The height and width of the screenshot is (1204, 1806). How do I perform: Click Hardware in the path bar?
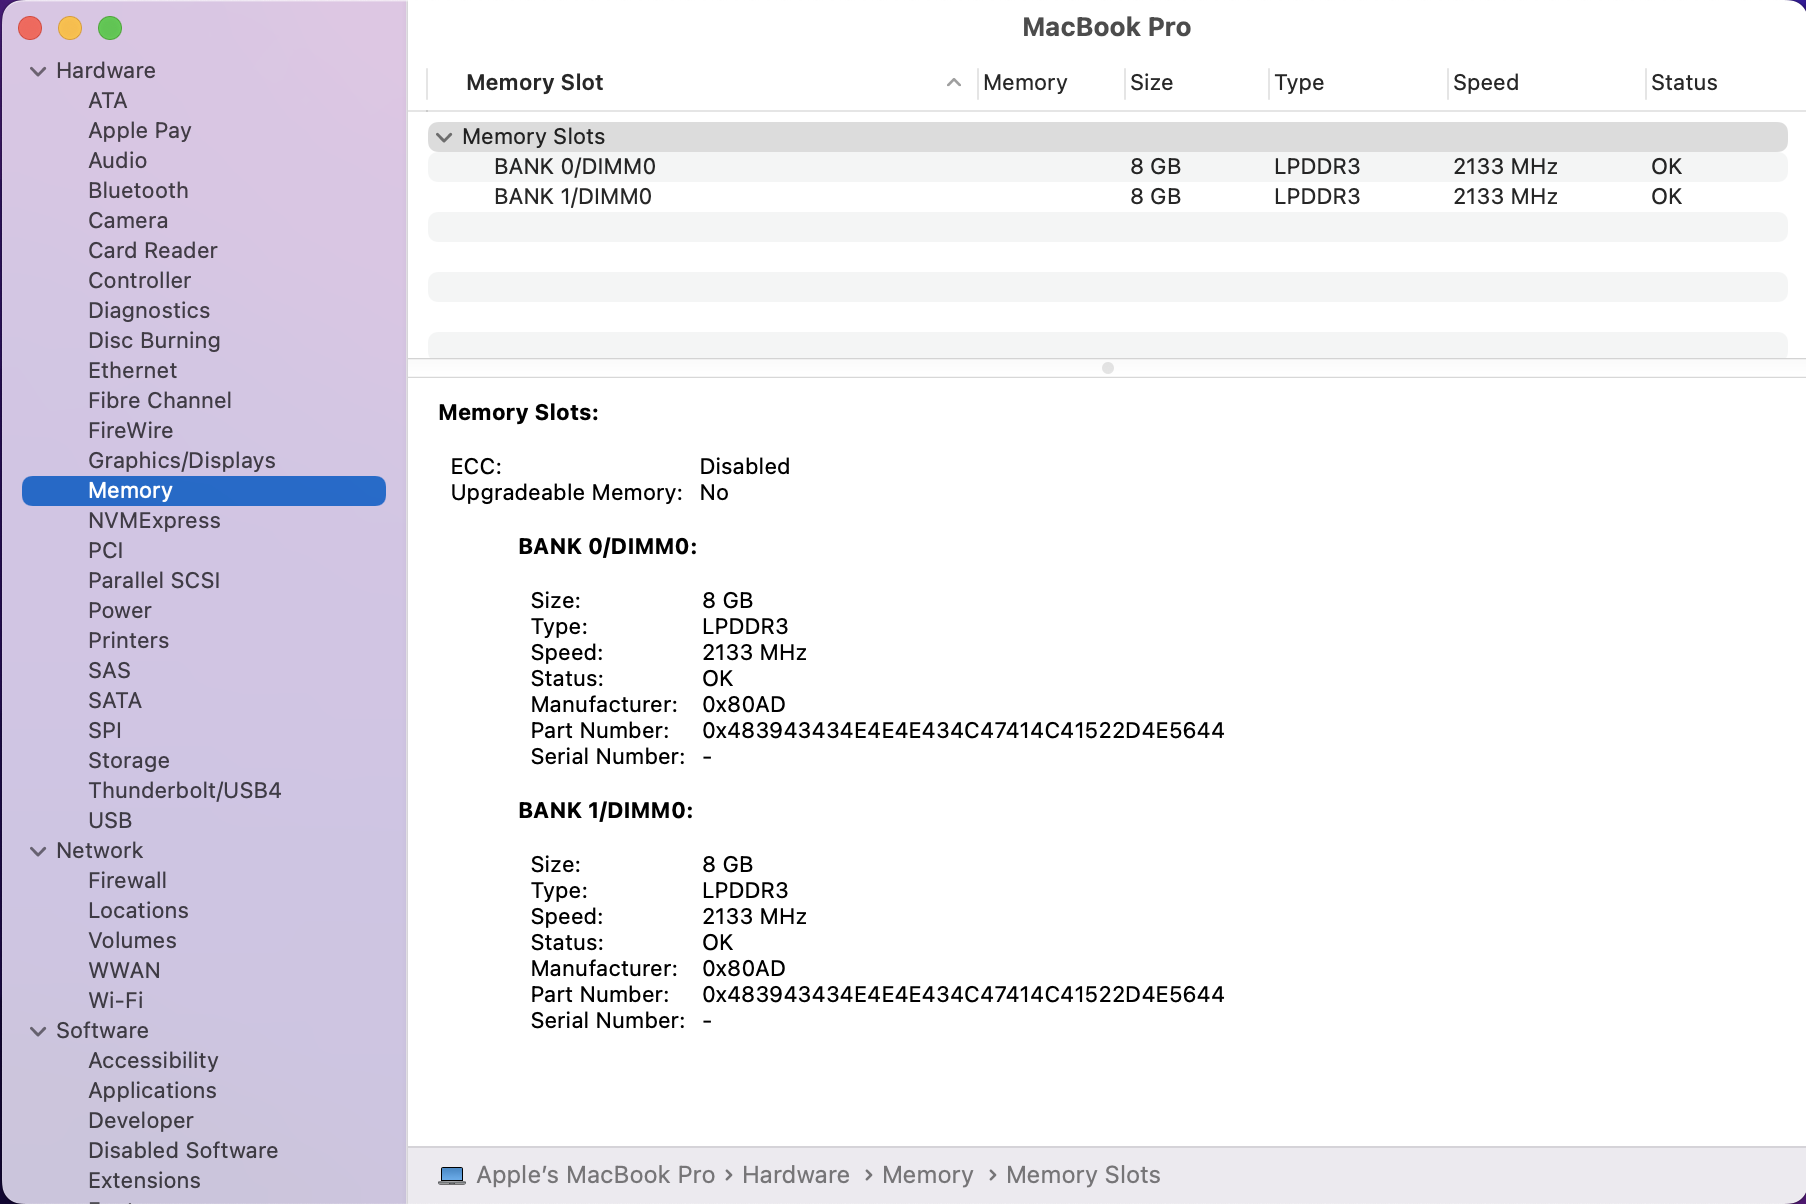[796, 1175]
